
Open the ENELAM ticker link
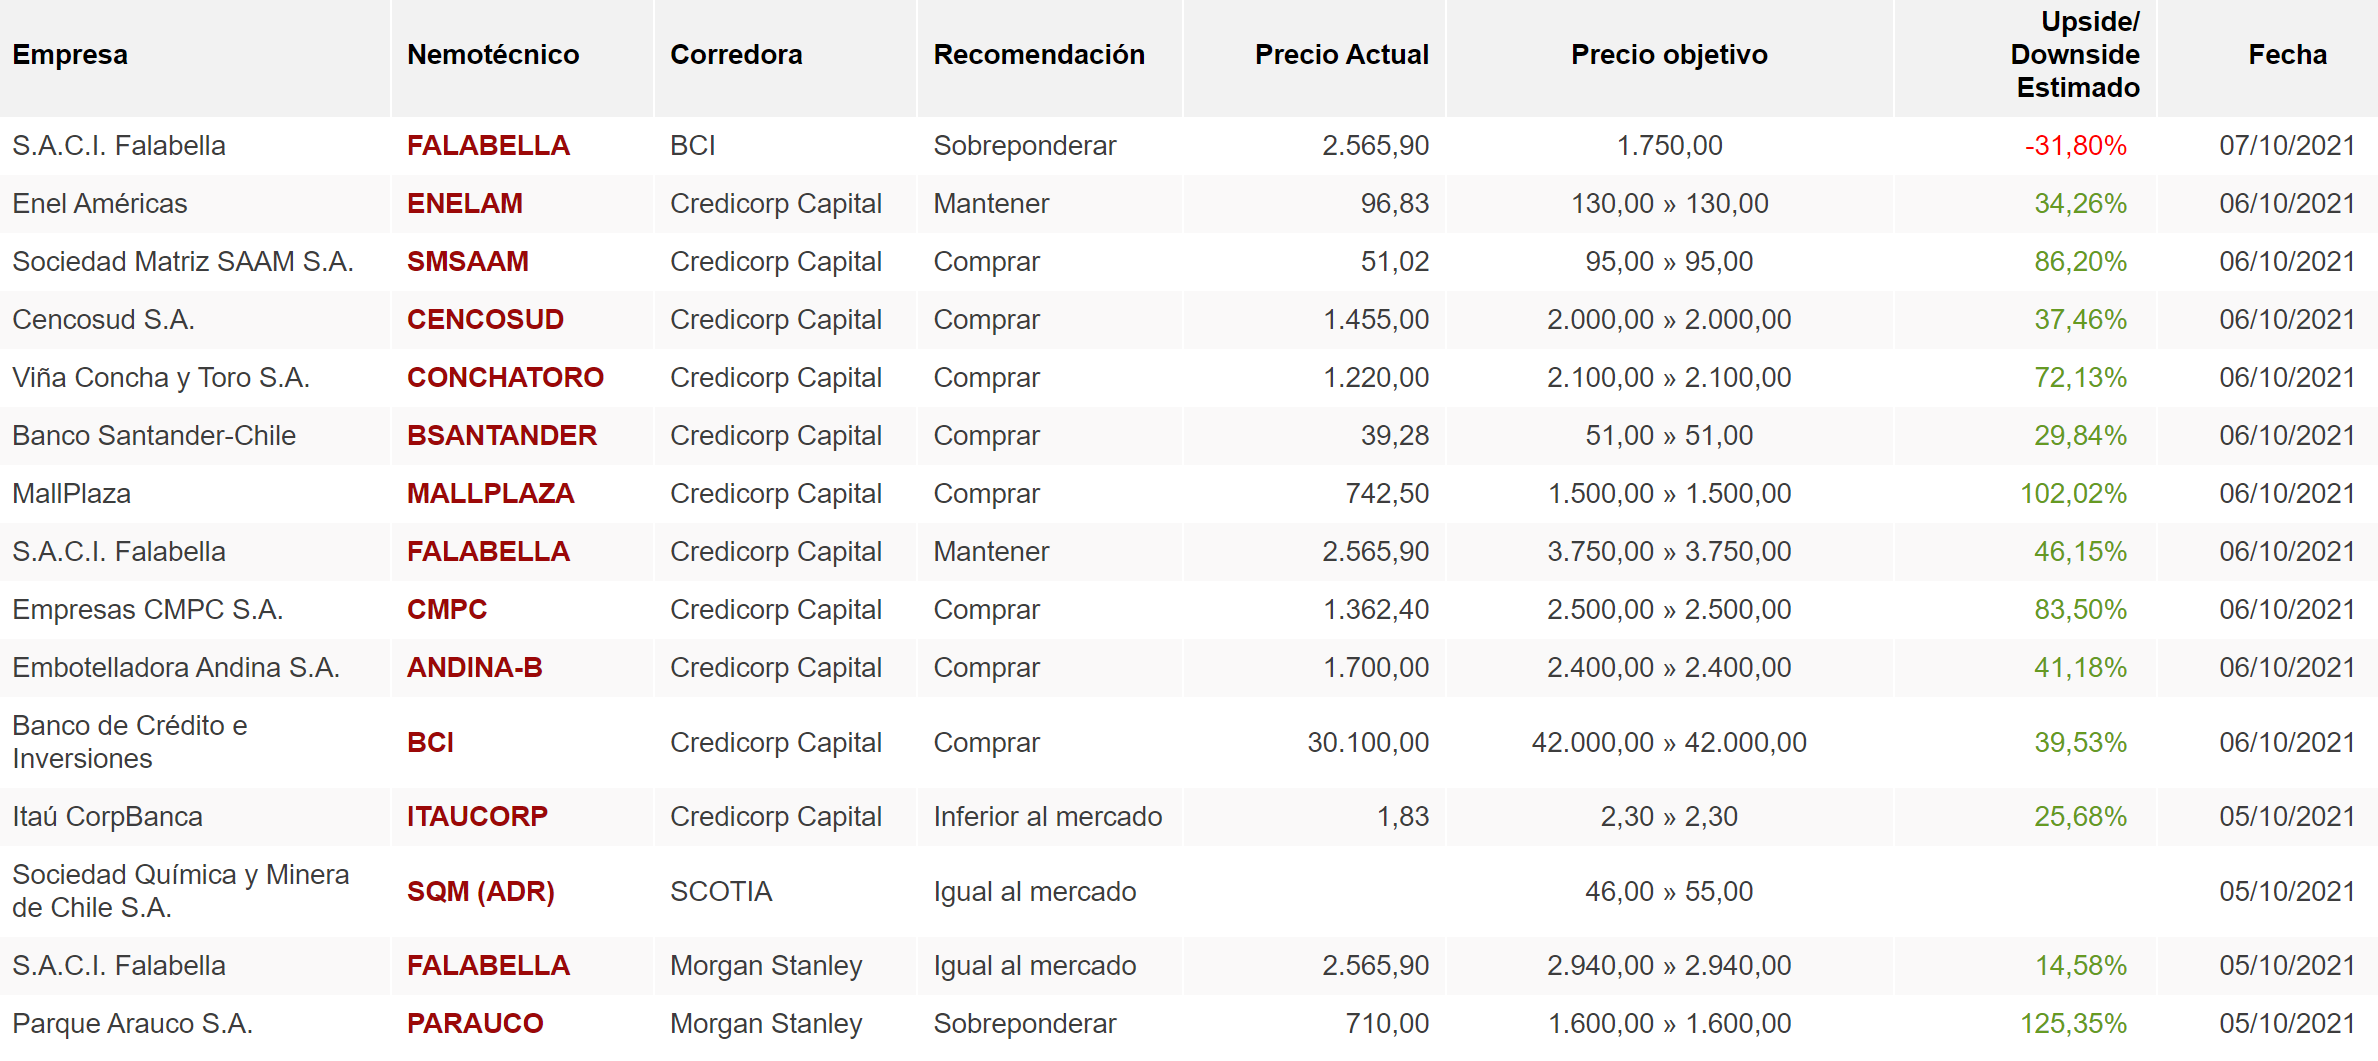pyautogui.click(x=464, y=204)
